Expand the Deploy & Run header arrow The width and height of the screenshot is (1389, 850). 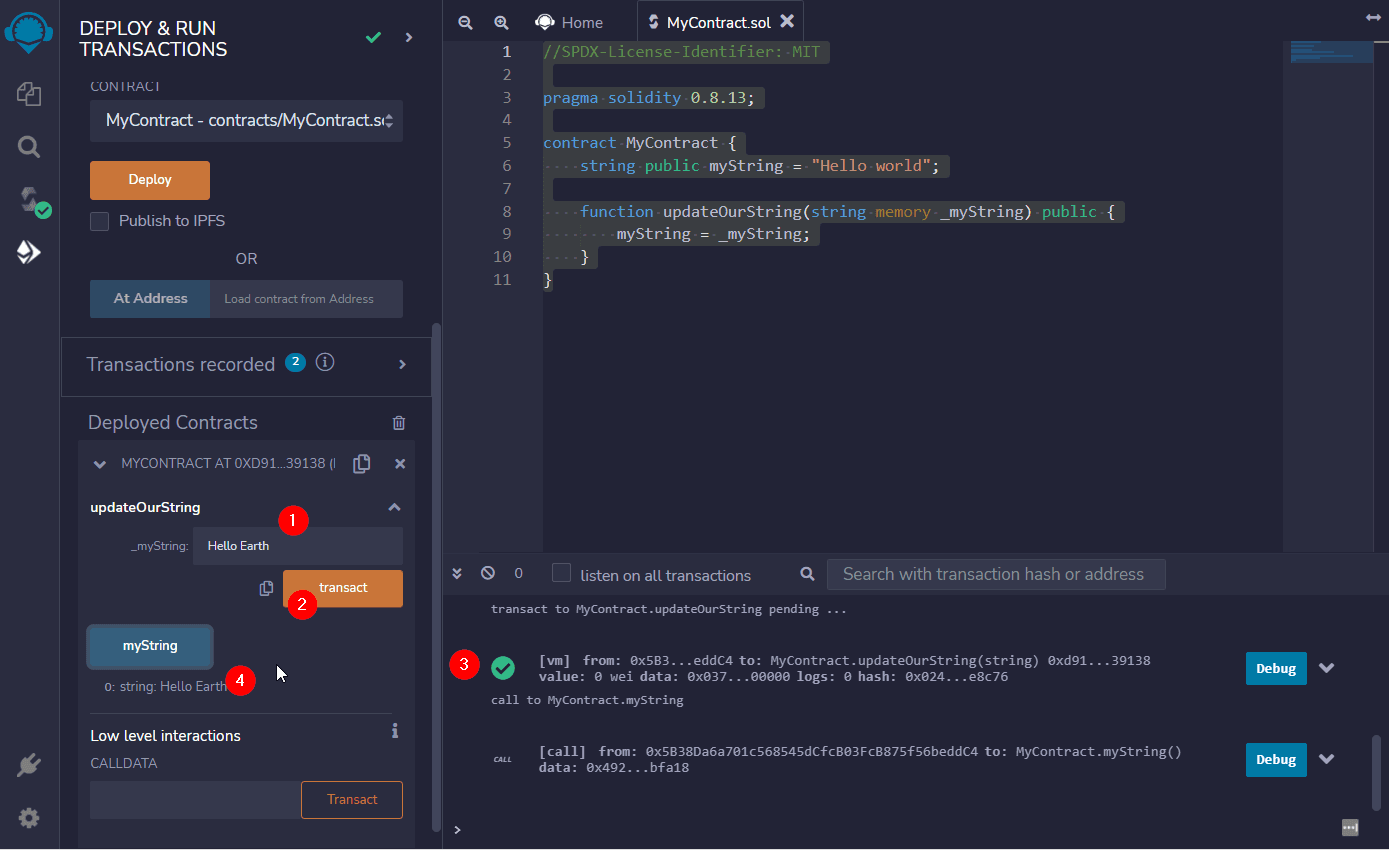[408, 37]
